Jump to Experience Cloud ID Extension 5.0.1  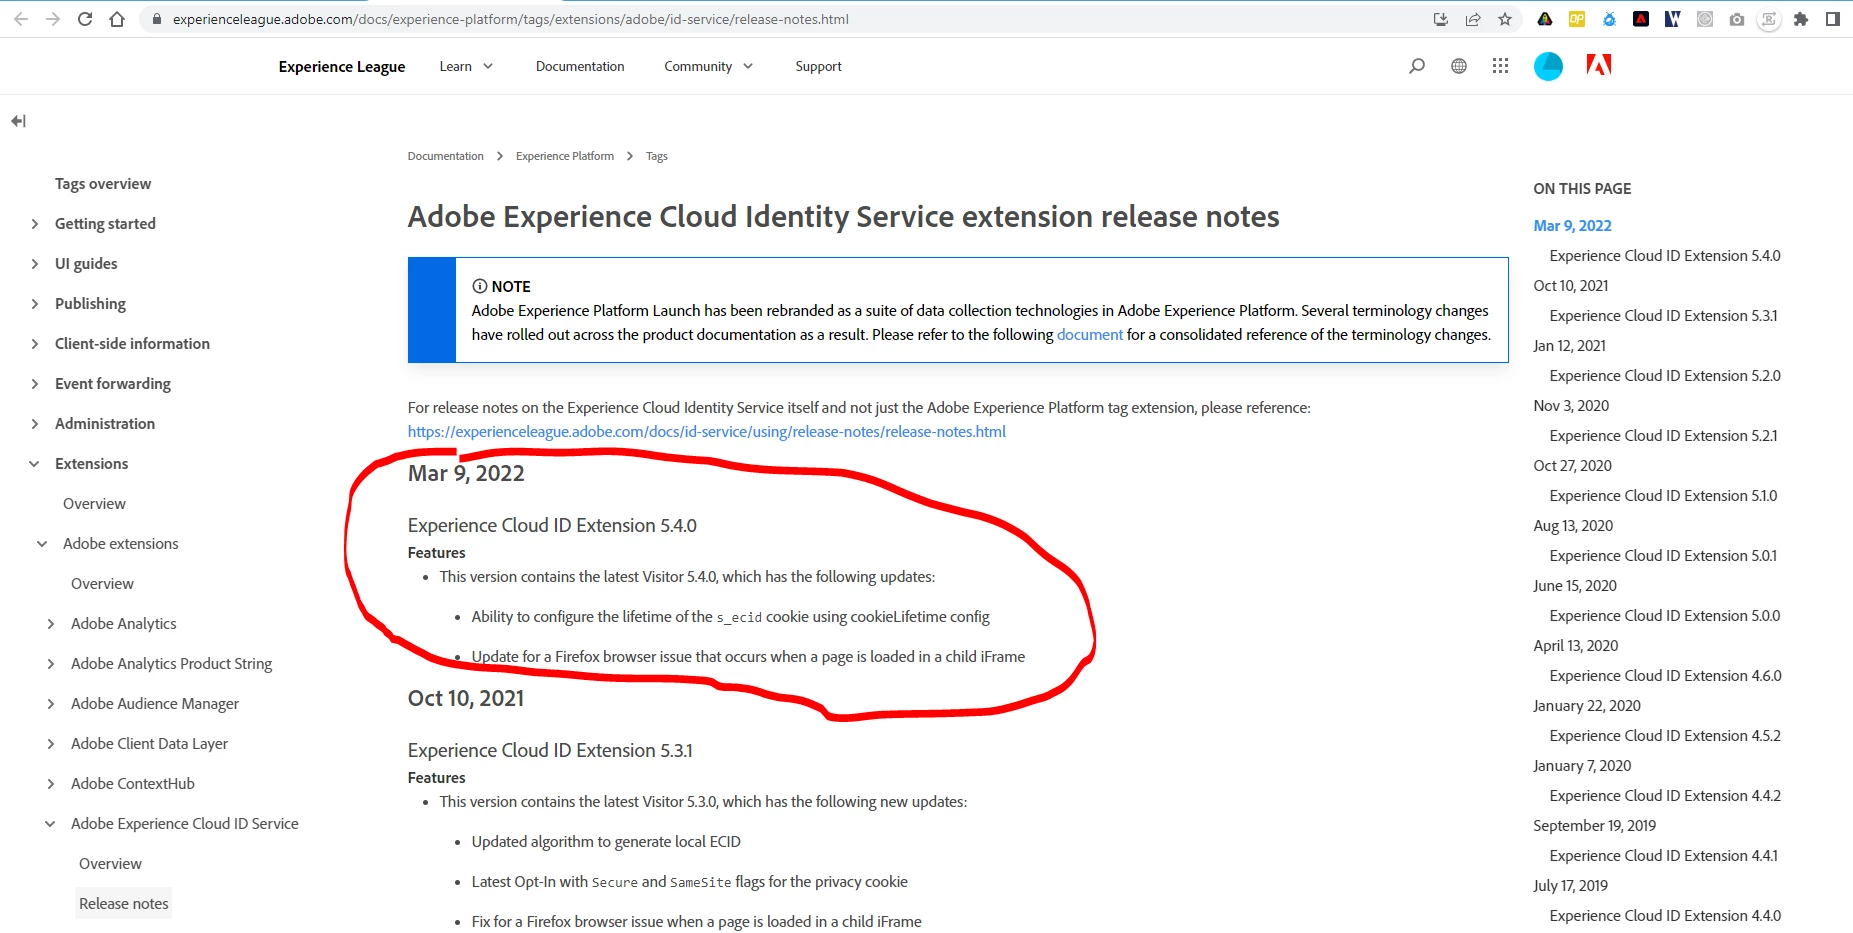(x=1663, y=556)
